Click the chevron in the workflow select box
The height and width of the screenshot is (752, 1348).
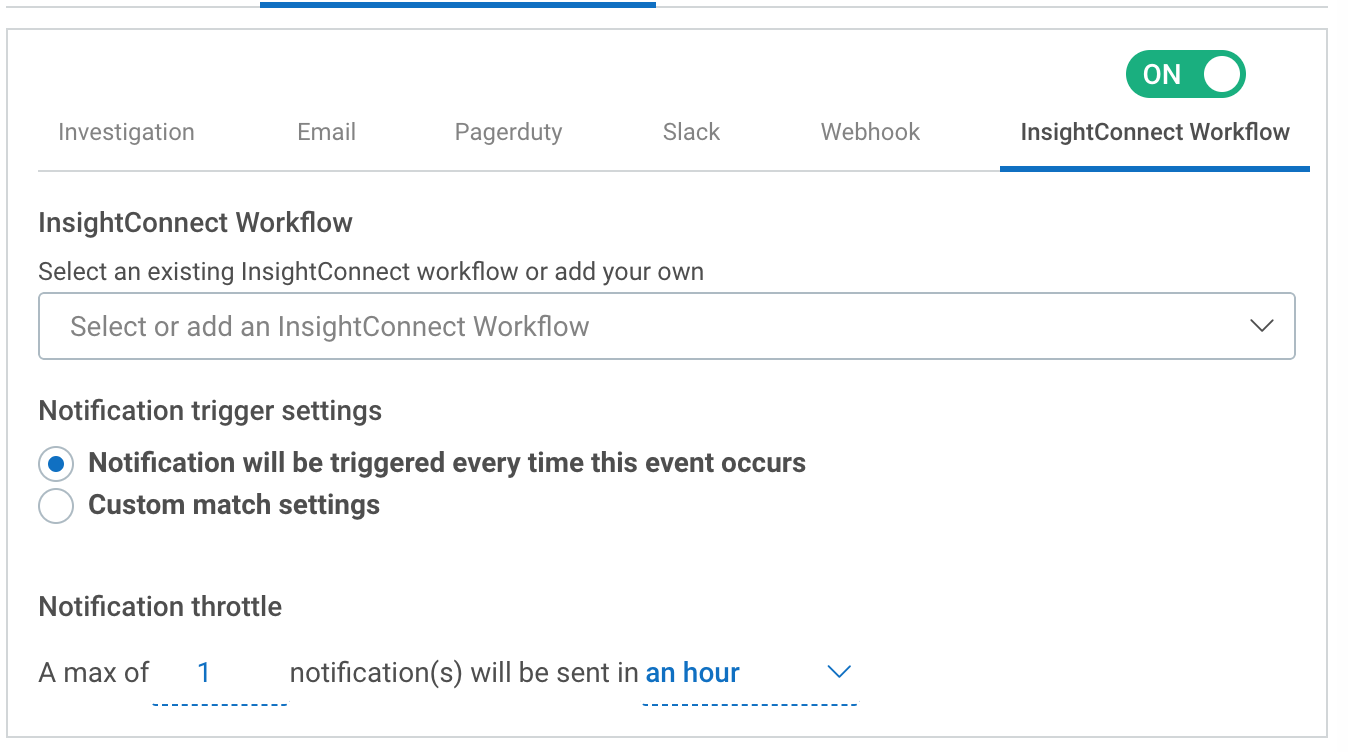pyautogui.click(x=1261, y=326)
